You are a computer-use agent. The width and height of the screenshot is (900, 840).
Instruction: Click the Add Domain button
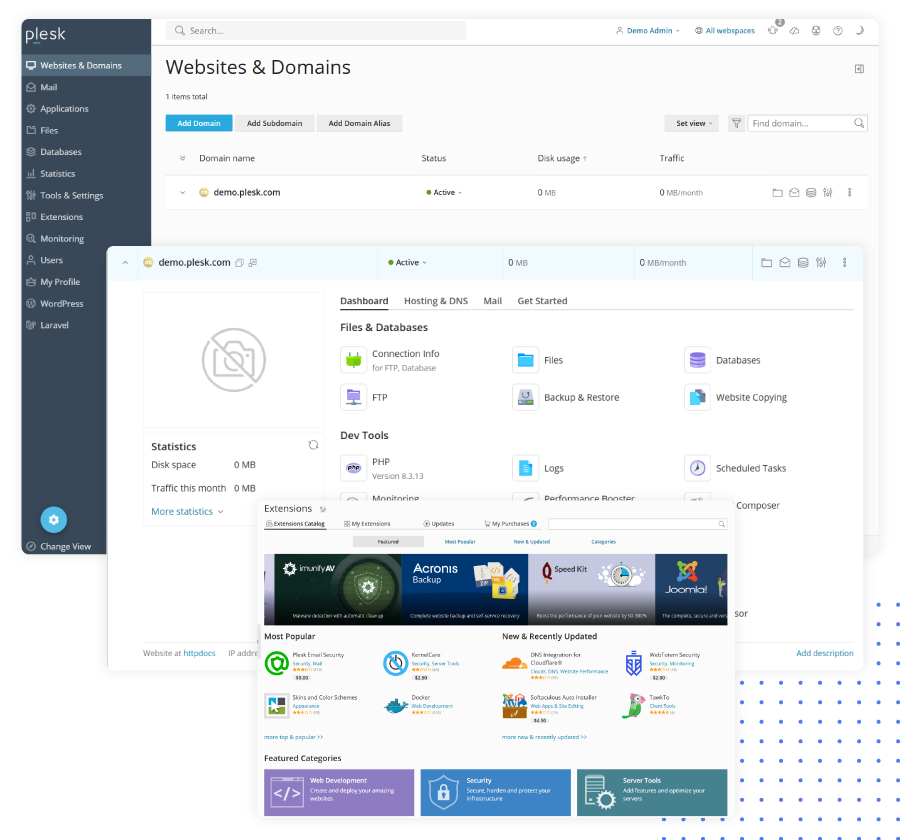(x=199, y=123)
